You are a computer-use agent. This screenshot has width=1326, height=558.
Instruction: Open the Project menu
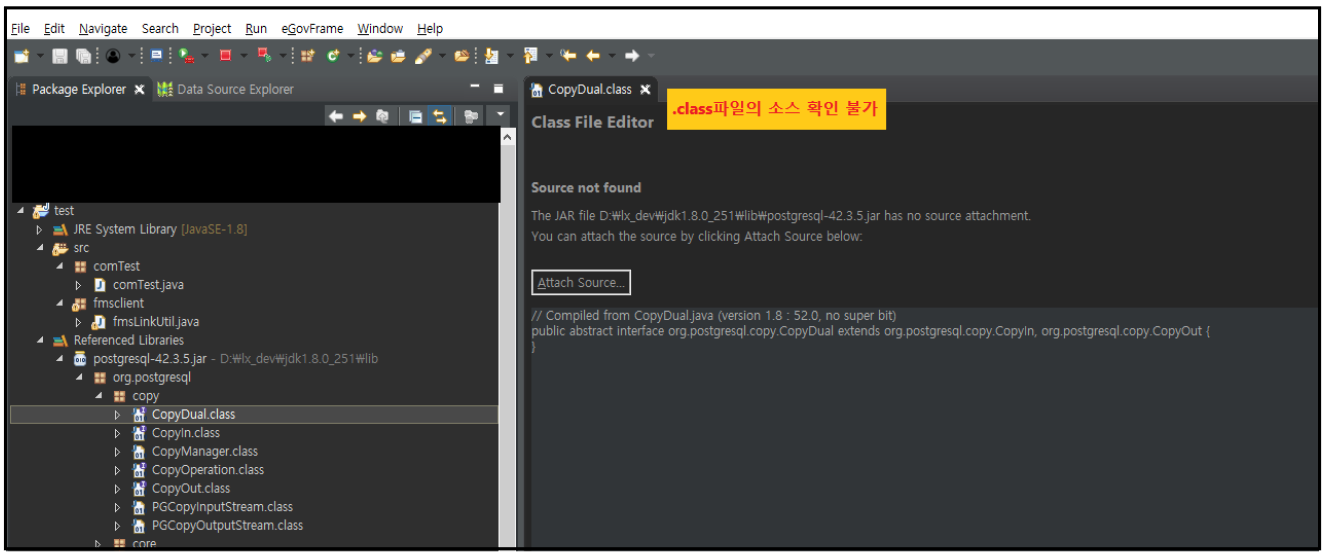click(x=212, y=28)
